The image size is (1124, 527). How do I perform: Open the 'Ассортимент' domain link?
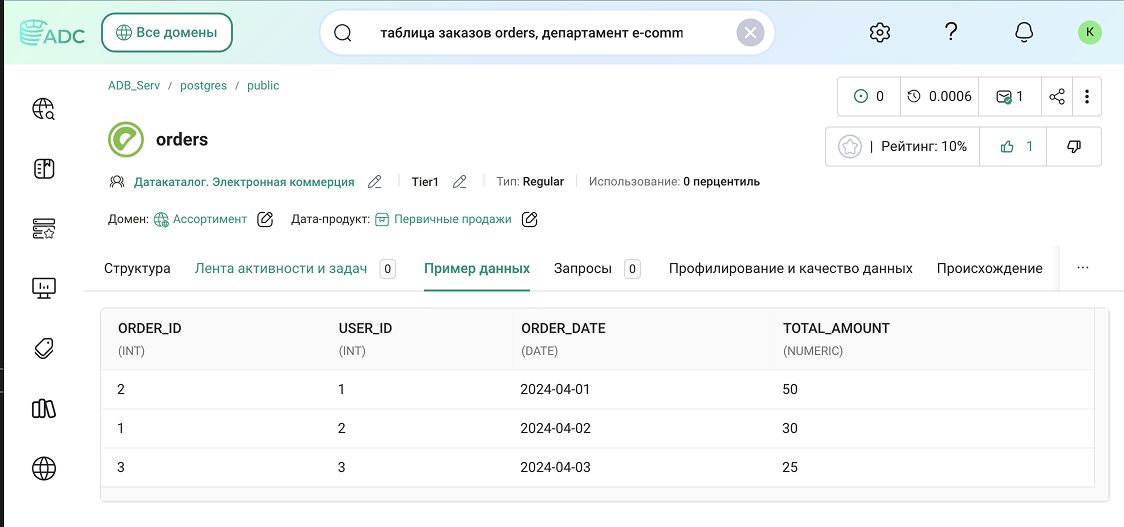tap(209, 219)
